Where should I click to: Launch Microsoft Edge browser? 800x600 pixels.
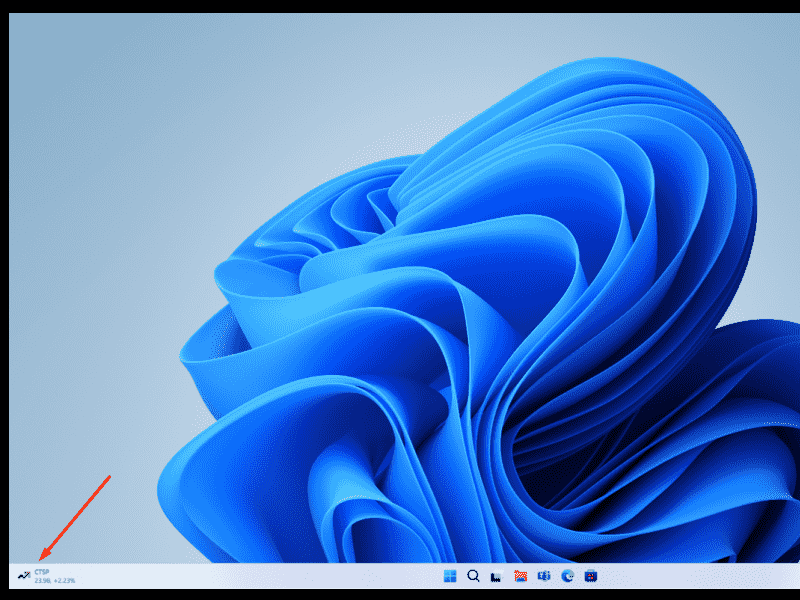pyautogui.click(x=567, y=576)
